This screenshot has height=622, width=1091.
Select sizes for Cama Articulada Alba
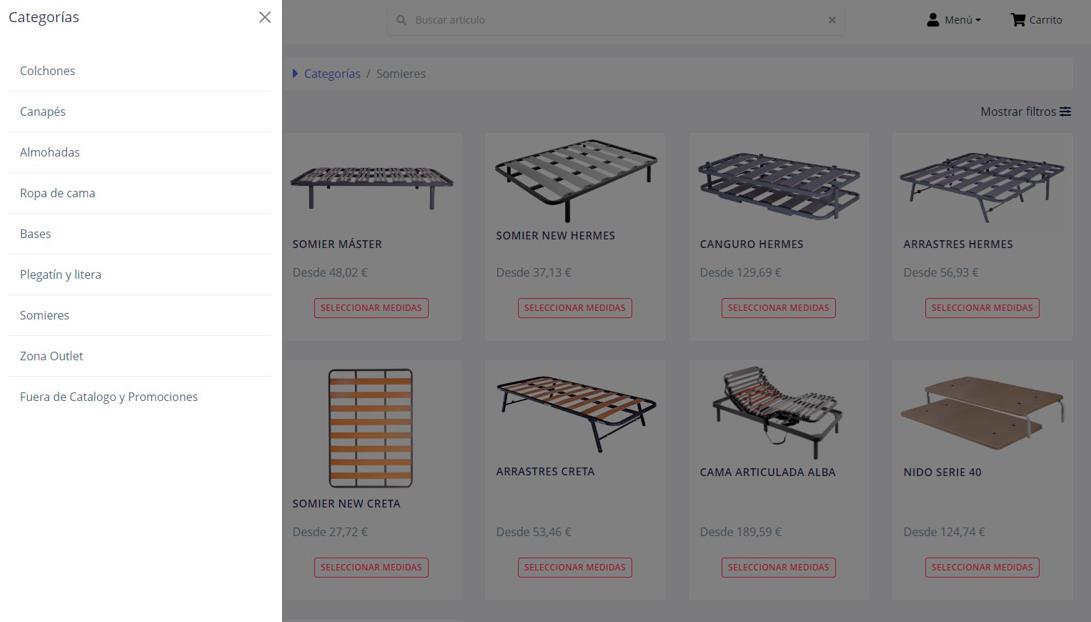(x=778, y=567)
